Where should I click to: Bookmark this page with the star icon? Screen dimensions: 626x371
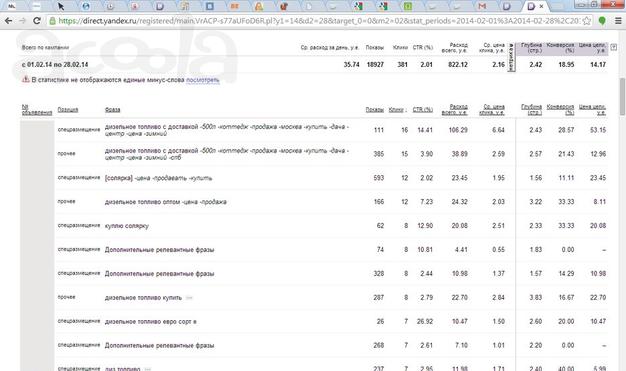point(586,21)
